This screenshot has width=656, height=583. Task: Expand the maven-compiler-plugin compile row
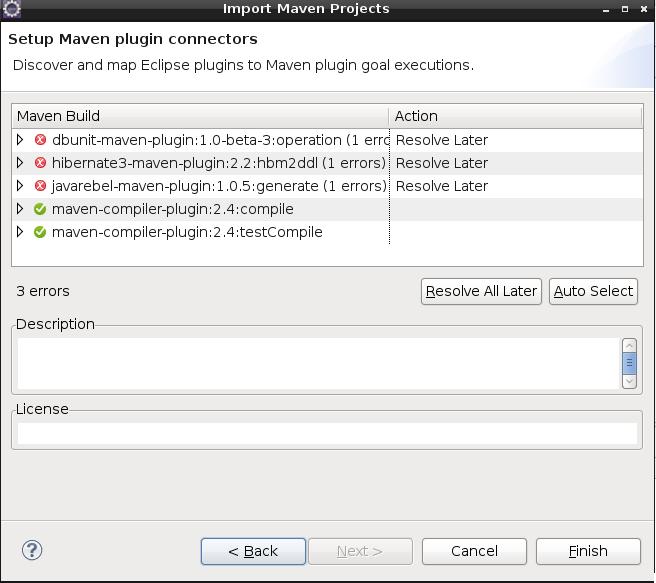coord(21,209)
